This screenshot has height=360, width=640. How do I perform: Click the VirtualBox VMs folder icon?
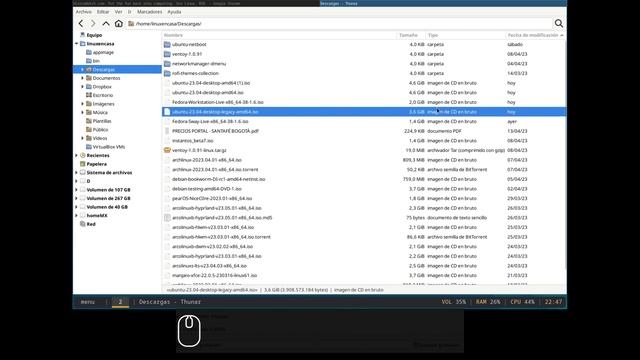point(89,147)
